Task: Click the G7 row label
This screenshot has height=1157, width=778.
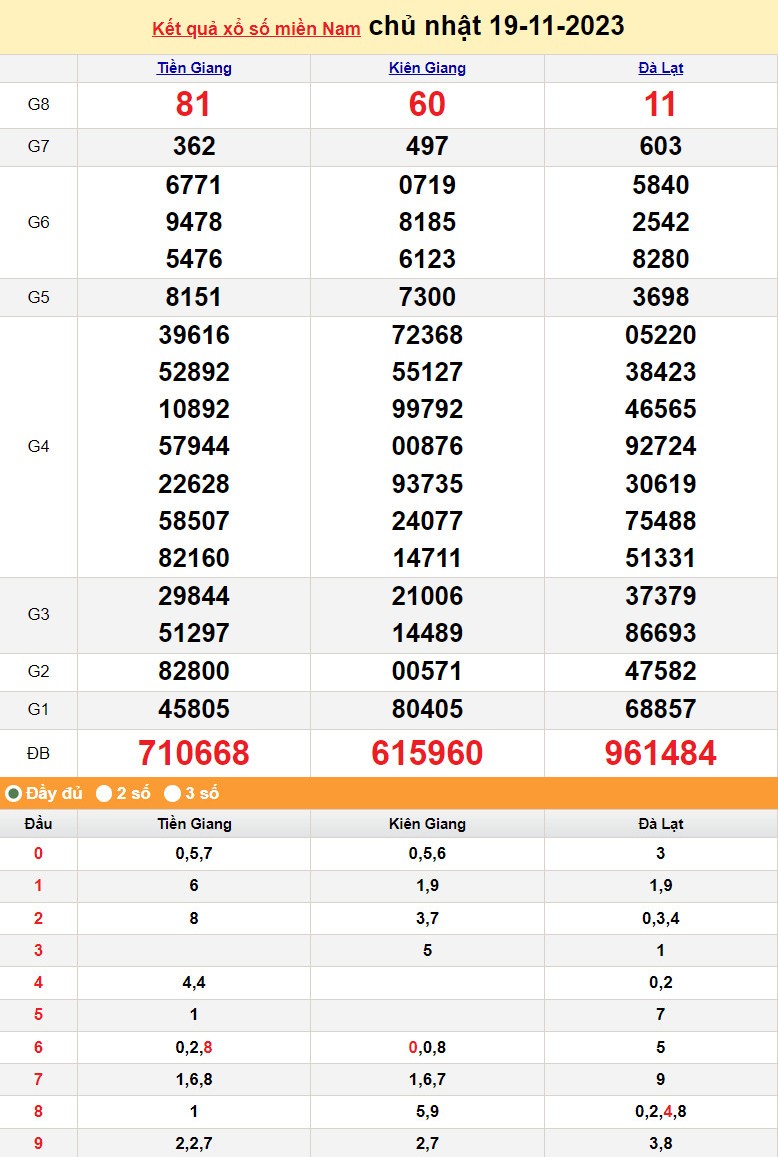Action: click(x=38, y=147)
